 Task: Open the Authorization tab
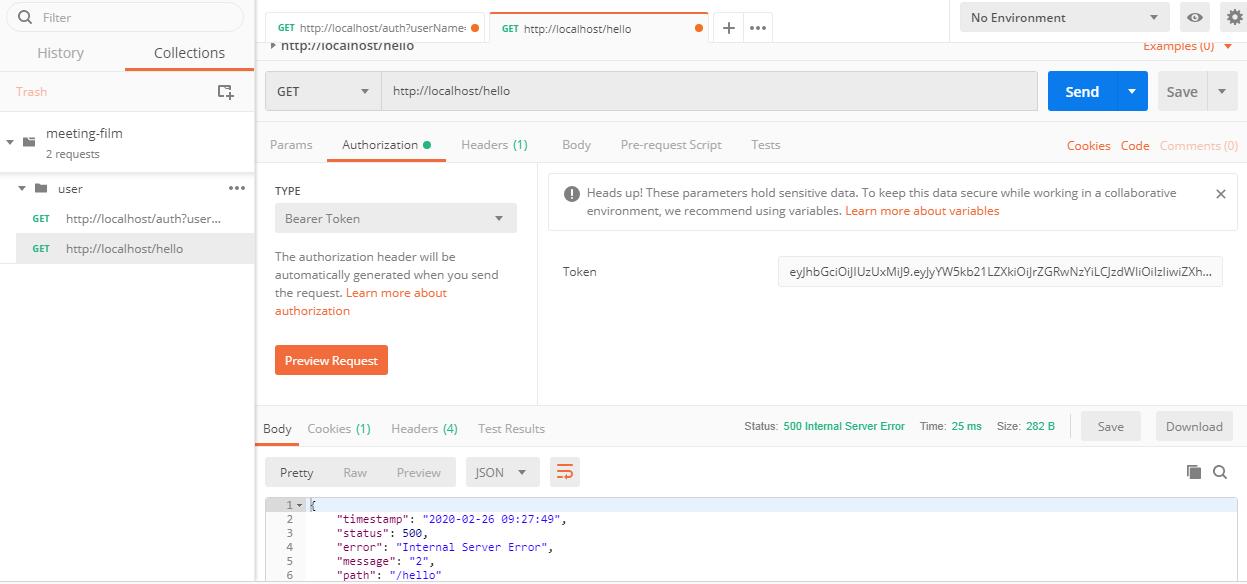(386, 145)
